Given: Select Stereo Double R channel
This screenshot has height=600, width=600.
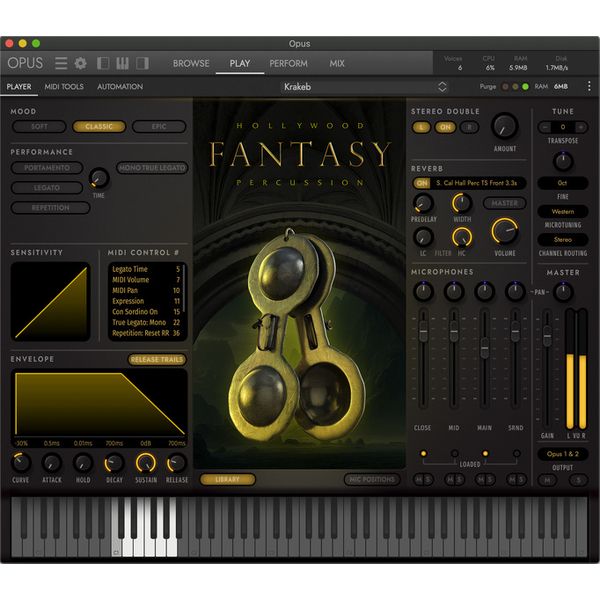Looking at the screenshot, I should 470,127.
